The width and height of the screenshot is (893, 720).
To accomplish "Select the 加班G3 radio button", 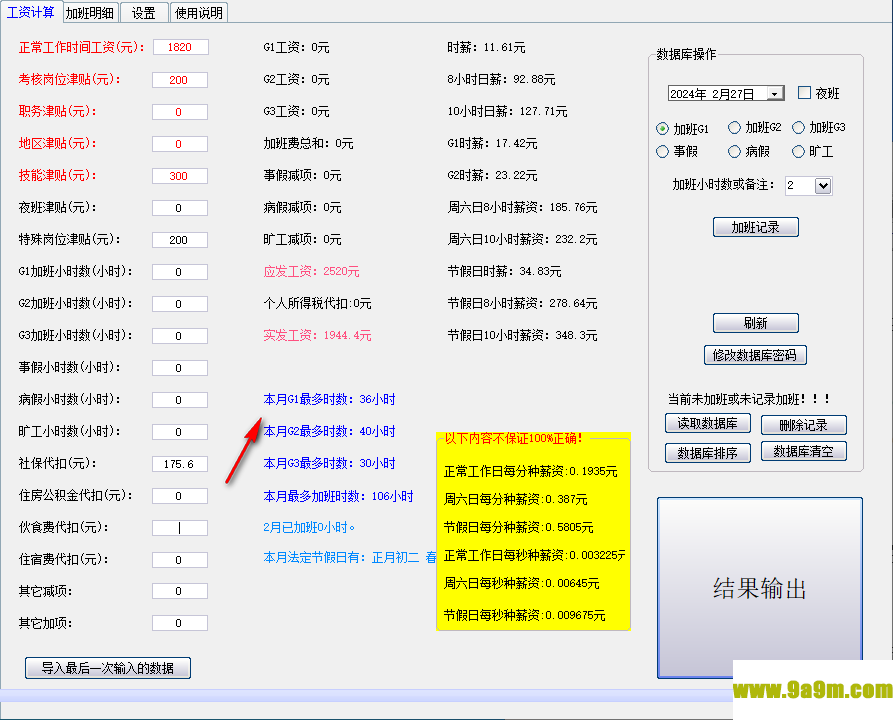I will pos(798,128).
